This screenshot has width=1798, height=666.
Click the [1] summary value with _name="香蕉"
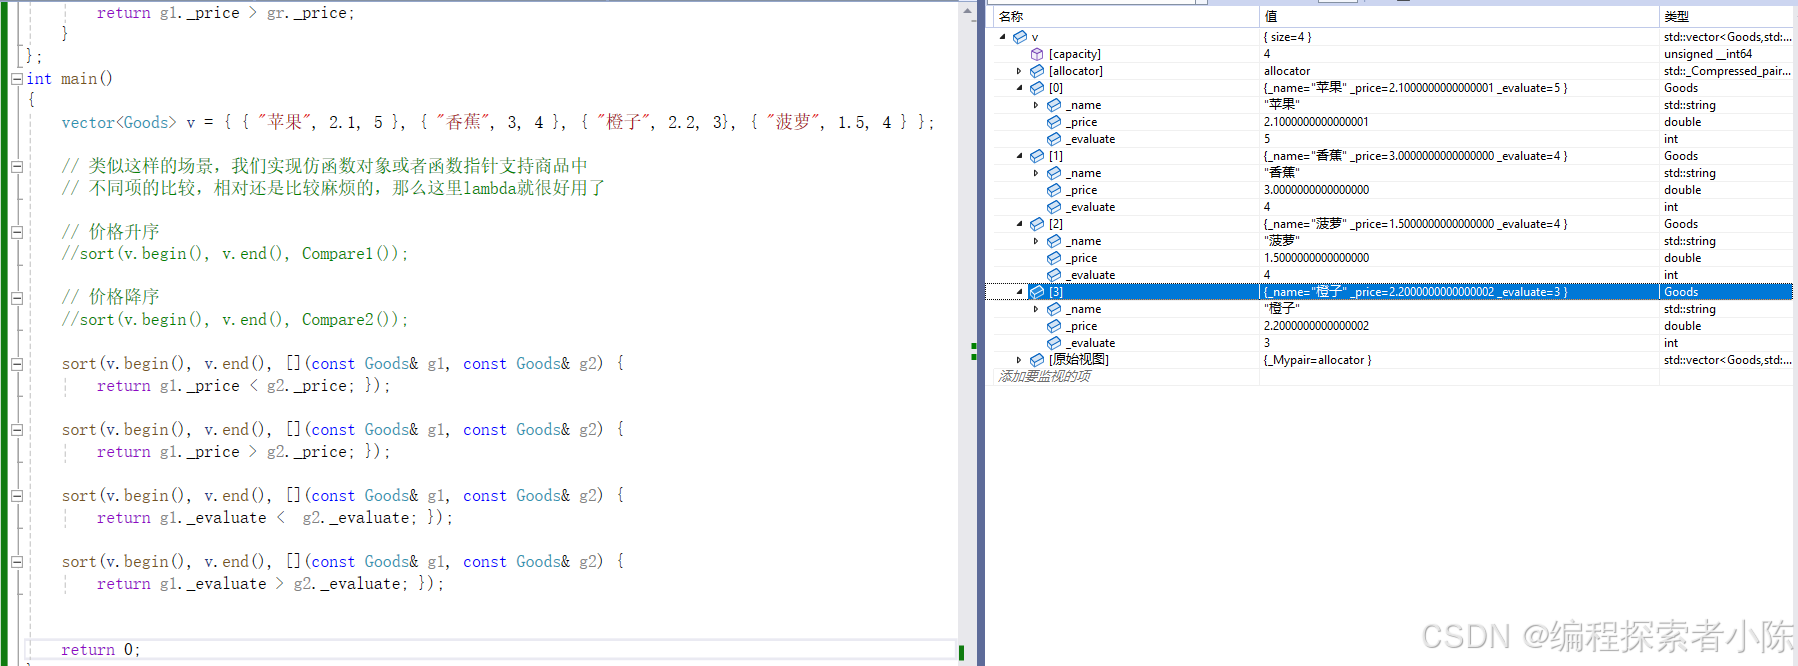pos(1416,156)
